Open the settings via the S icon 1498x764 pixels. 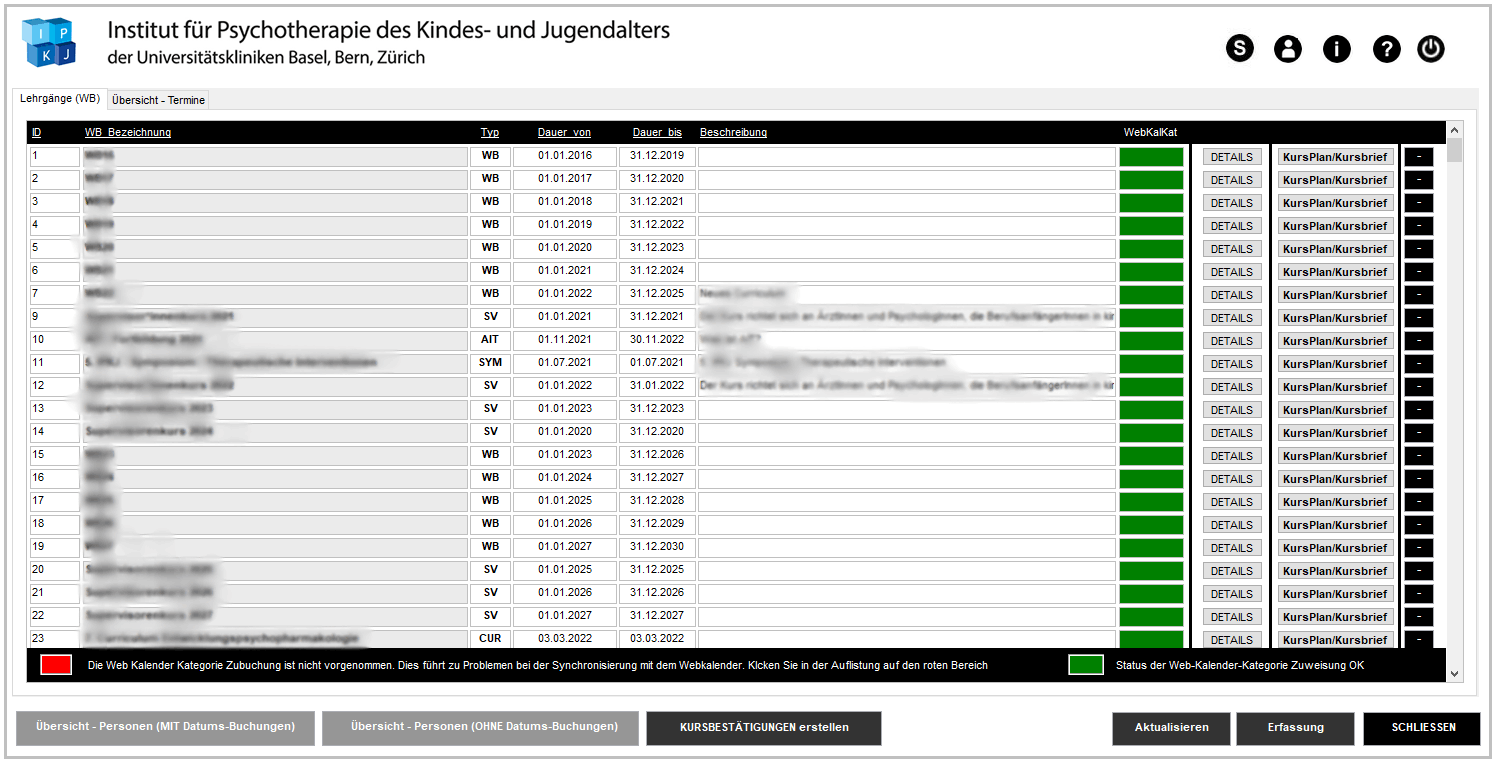(x=1240, y=48)
